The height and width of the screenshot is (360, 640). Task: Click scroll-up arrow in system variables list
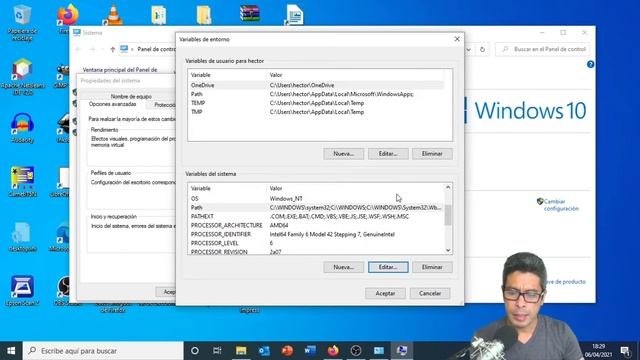coord(448,187)
